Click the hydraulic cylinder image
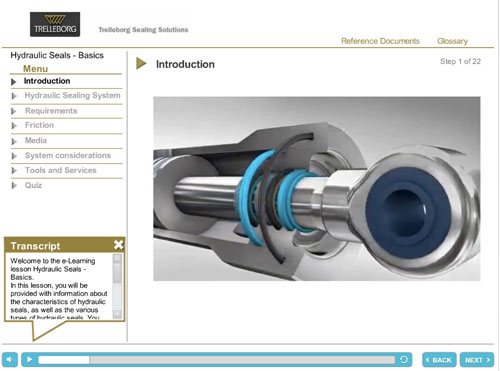Viewport: 500px width, 371px height. pyautogui.click(x=317, y=189)
